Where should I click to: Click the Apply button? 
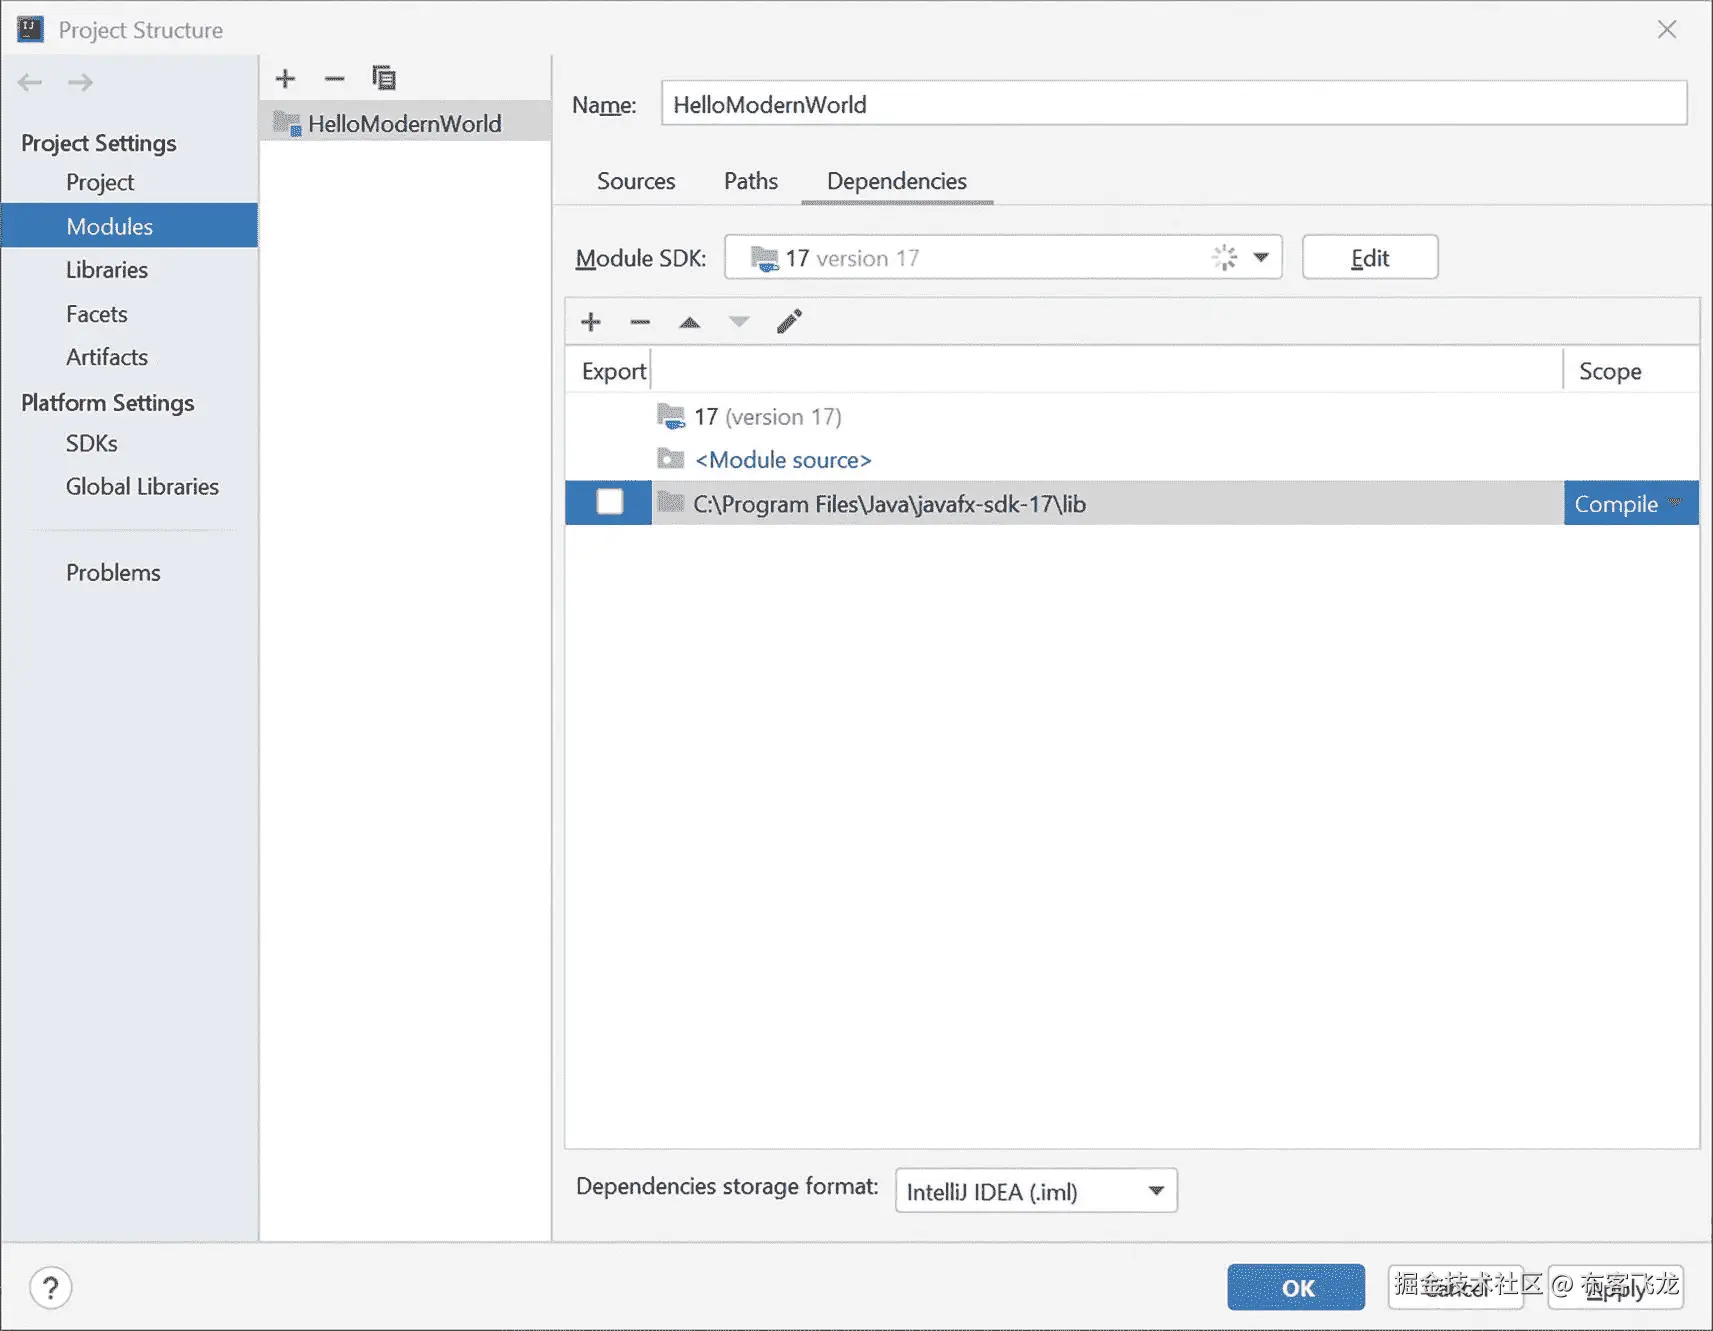1616,1288
